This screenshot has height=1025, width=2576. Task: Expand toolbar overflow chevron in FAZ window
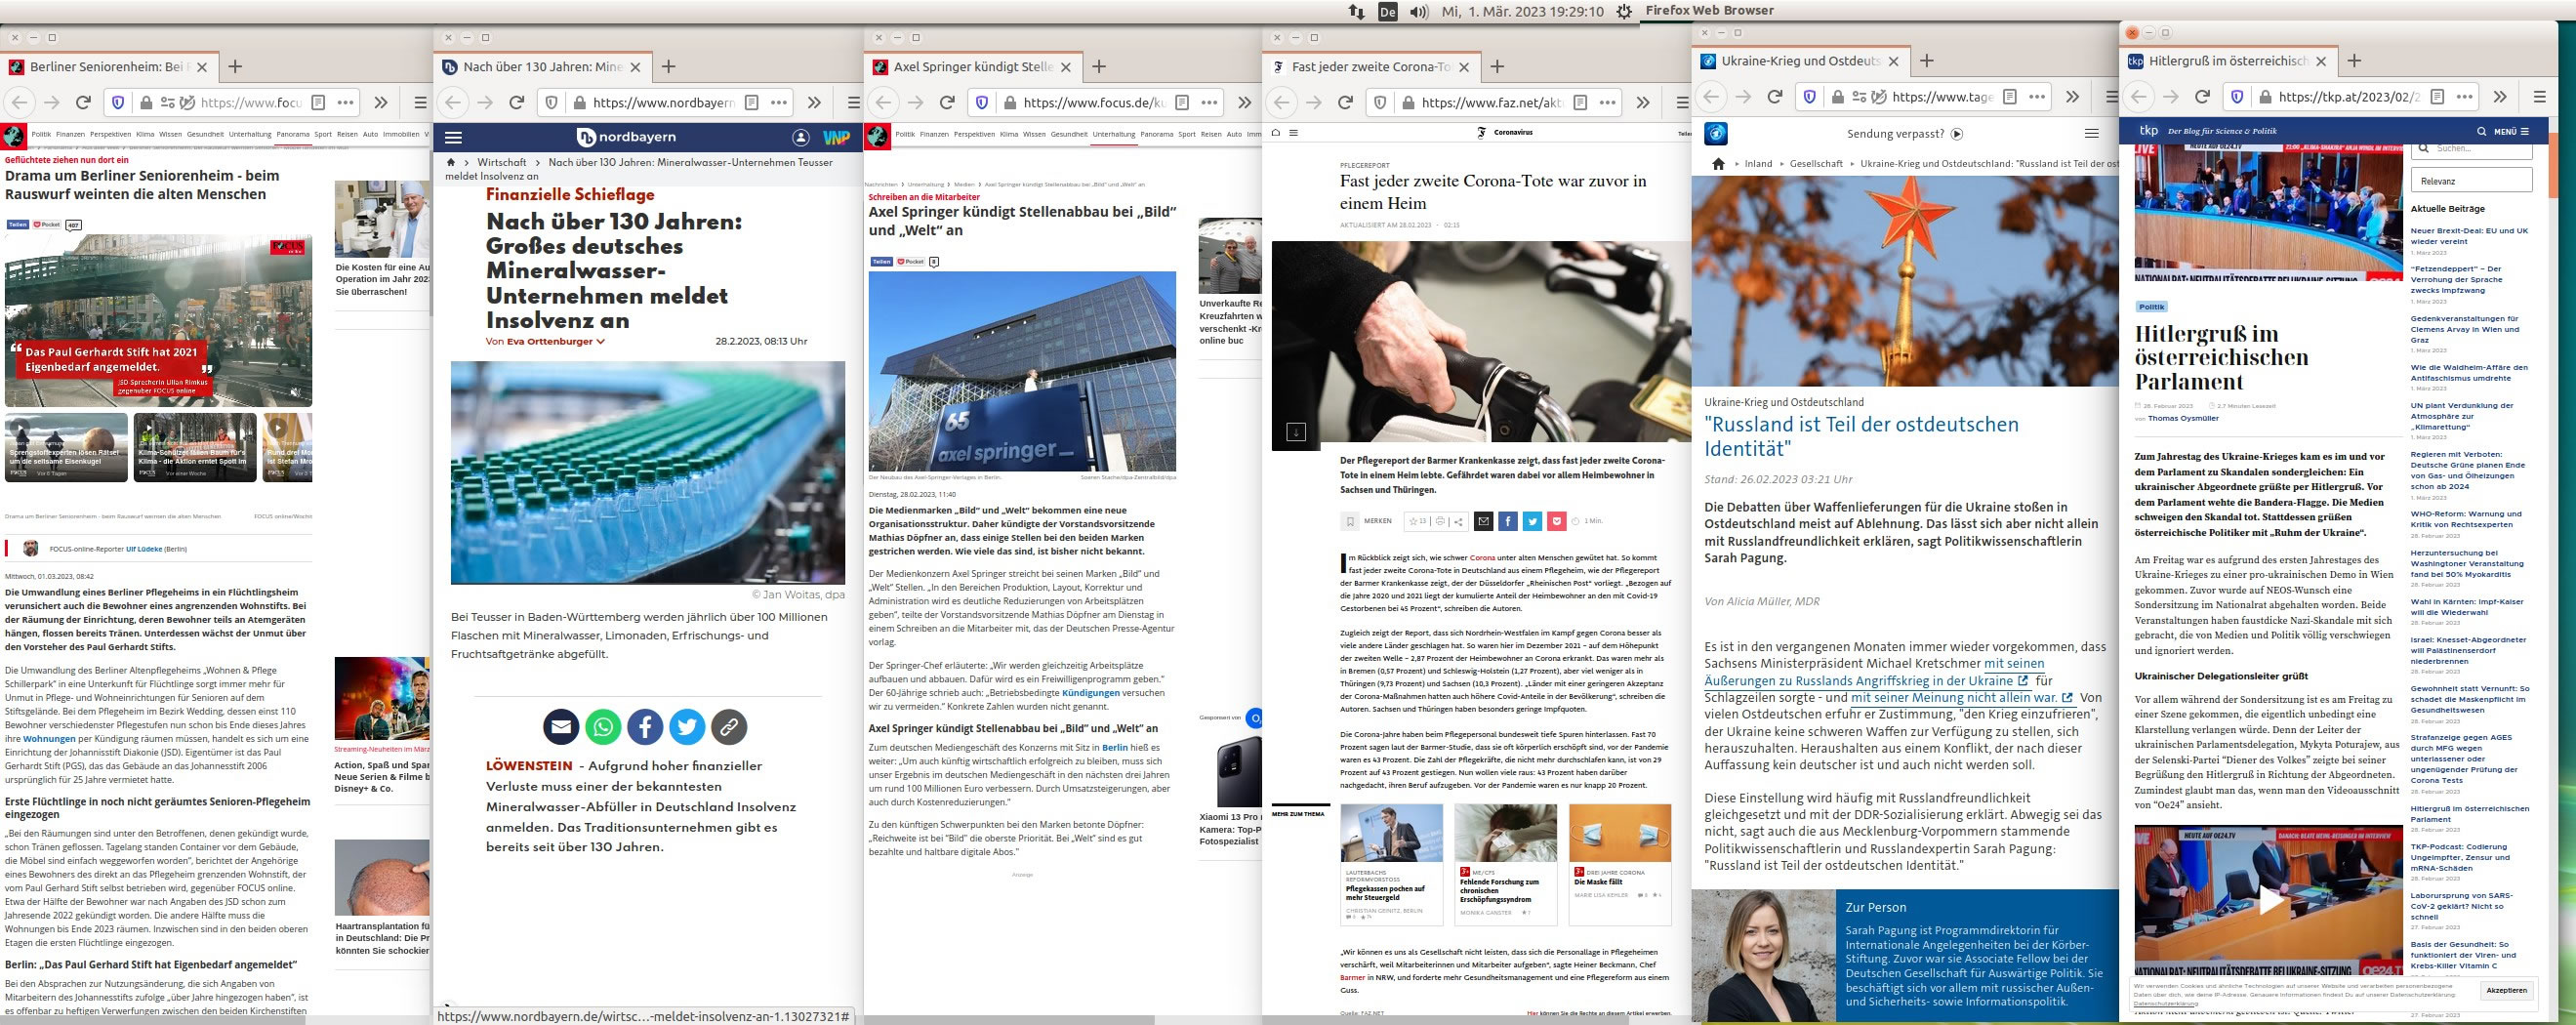pyautogui.click(x=1643, y=102)
